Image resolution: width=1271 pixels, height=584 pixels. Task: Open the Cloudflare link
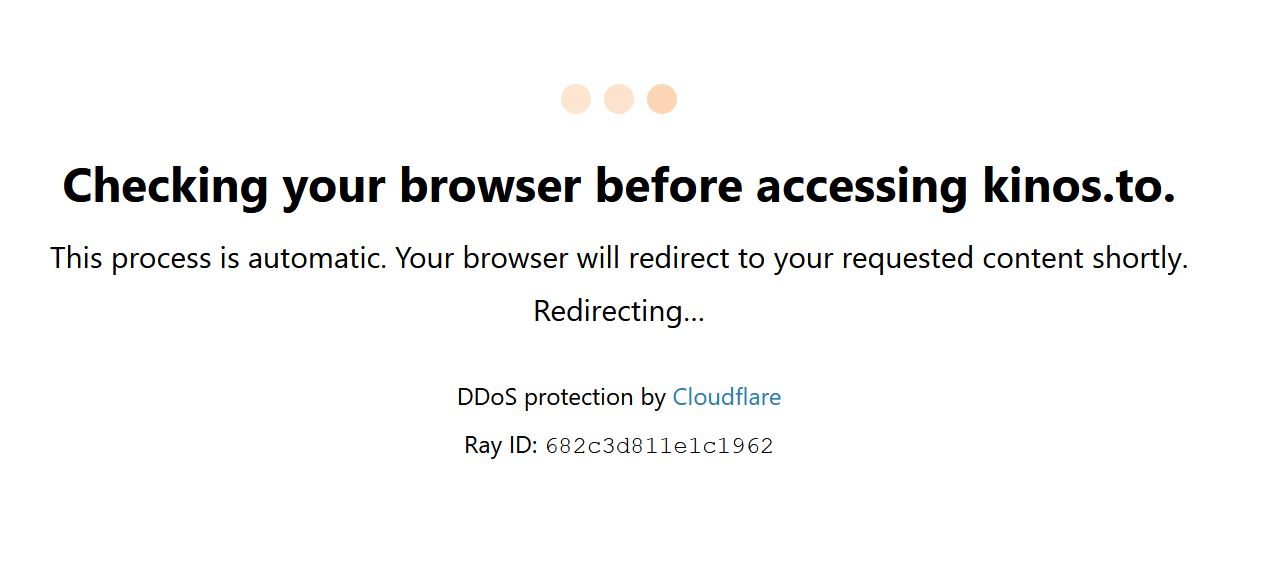(x=726, y=397)
